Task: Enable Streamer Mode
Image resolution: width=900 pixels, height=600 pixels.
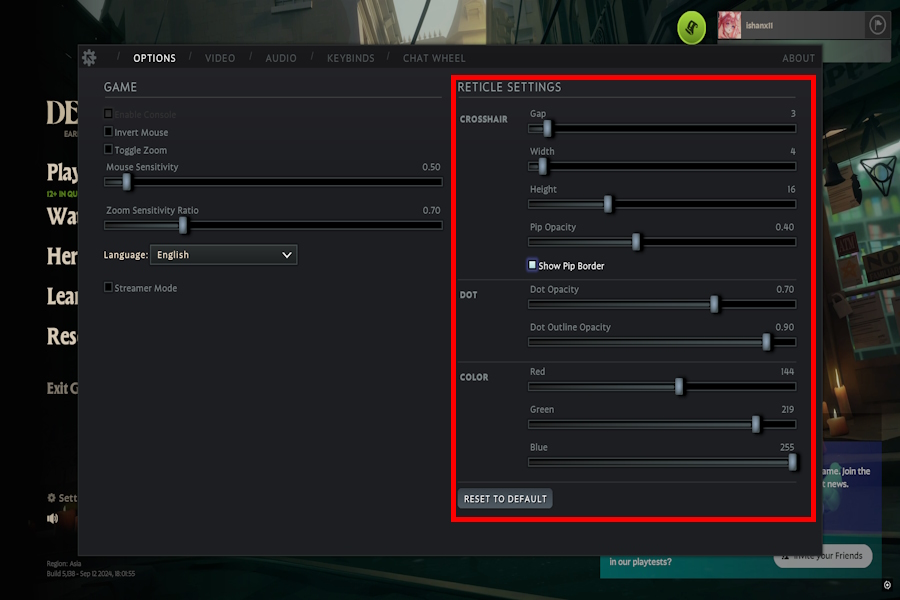Action: 107,287
